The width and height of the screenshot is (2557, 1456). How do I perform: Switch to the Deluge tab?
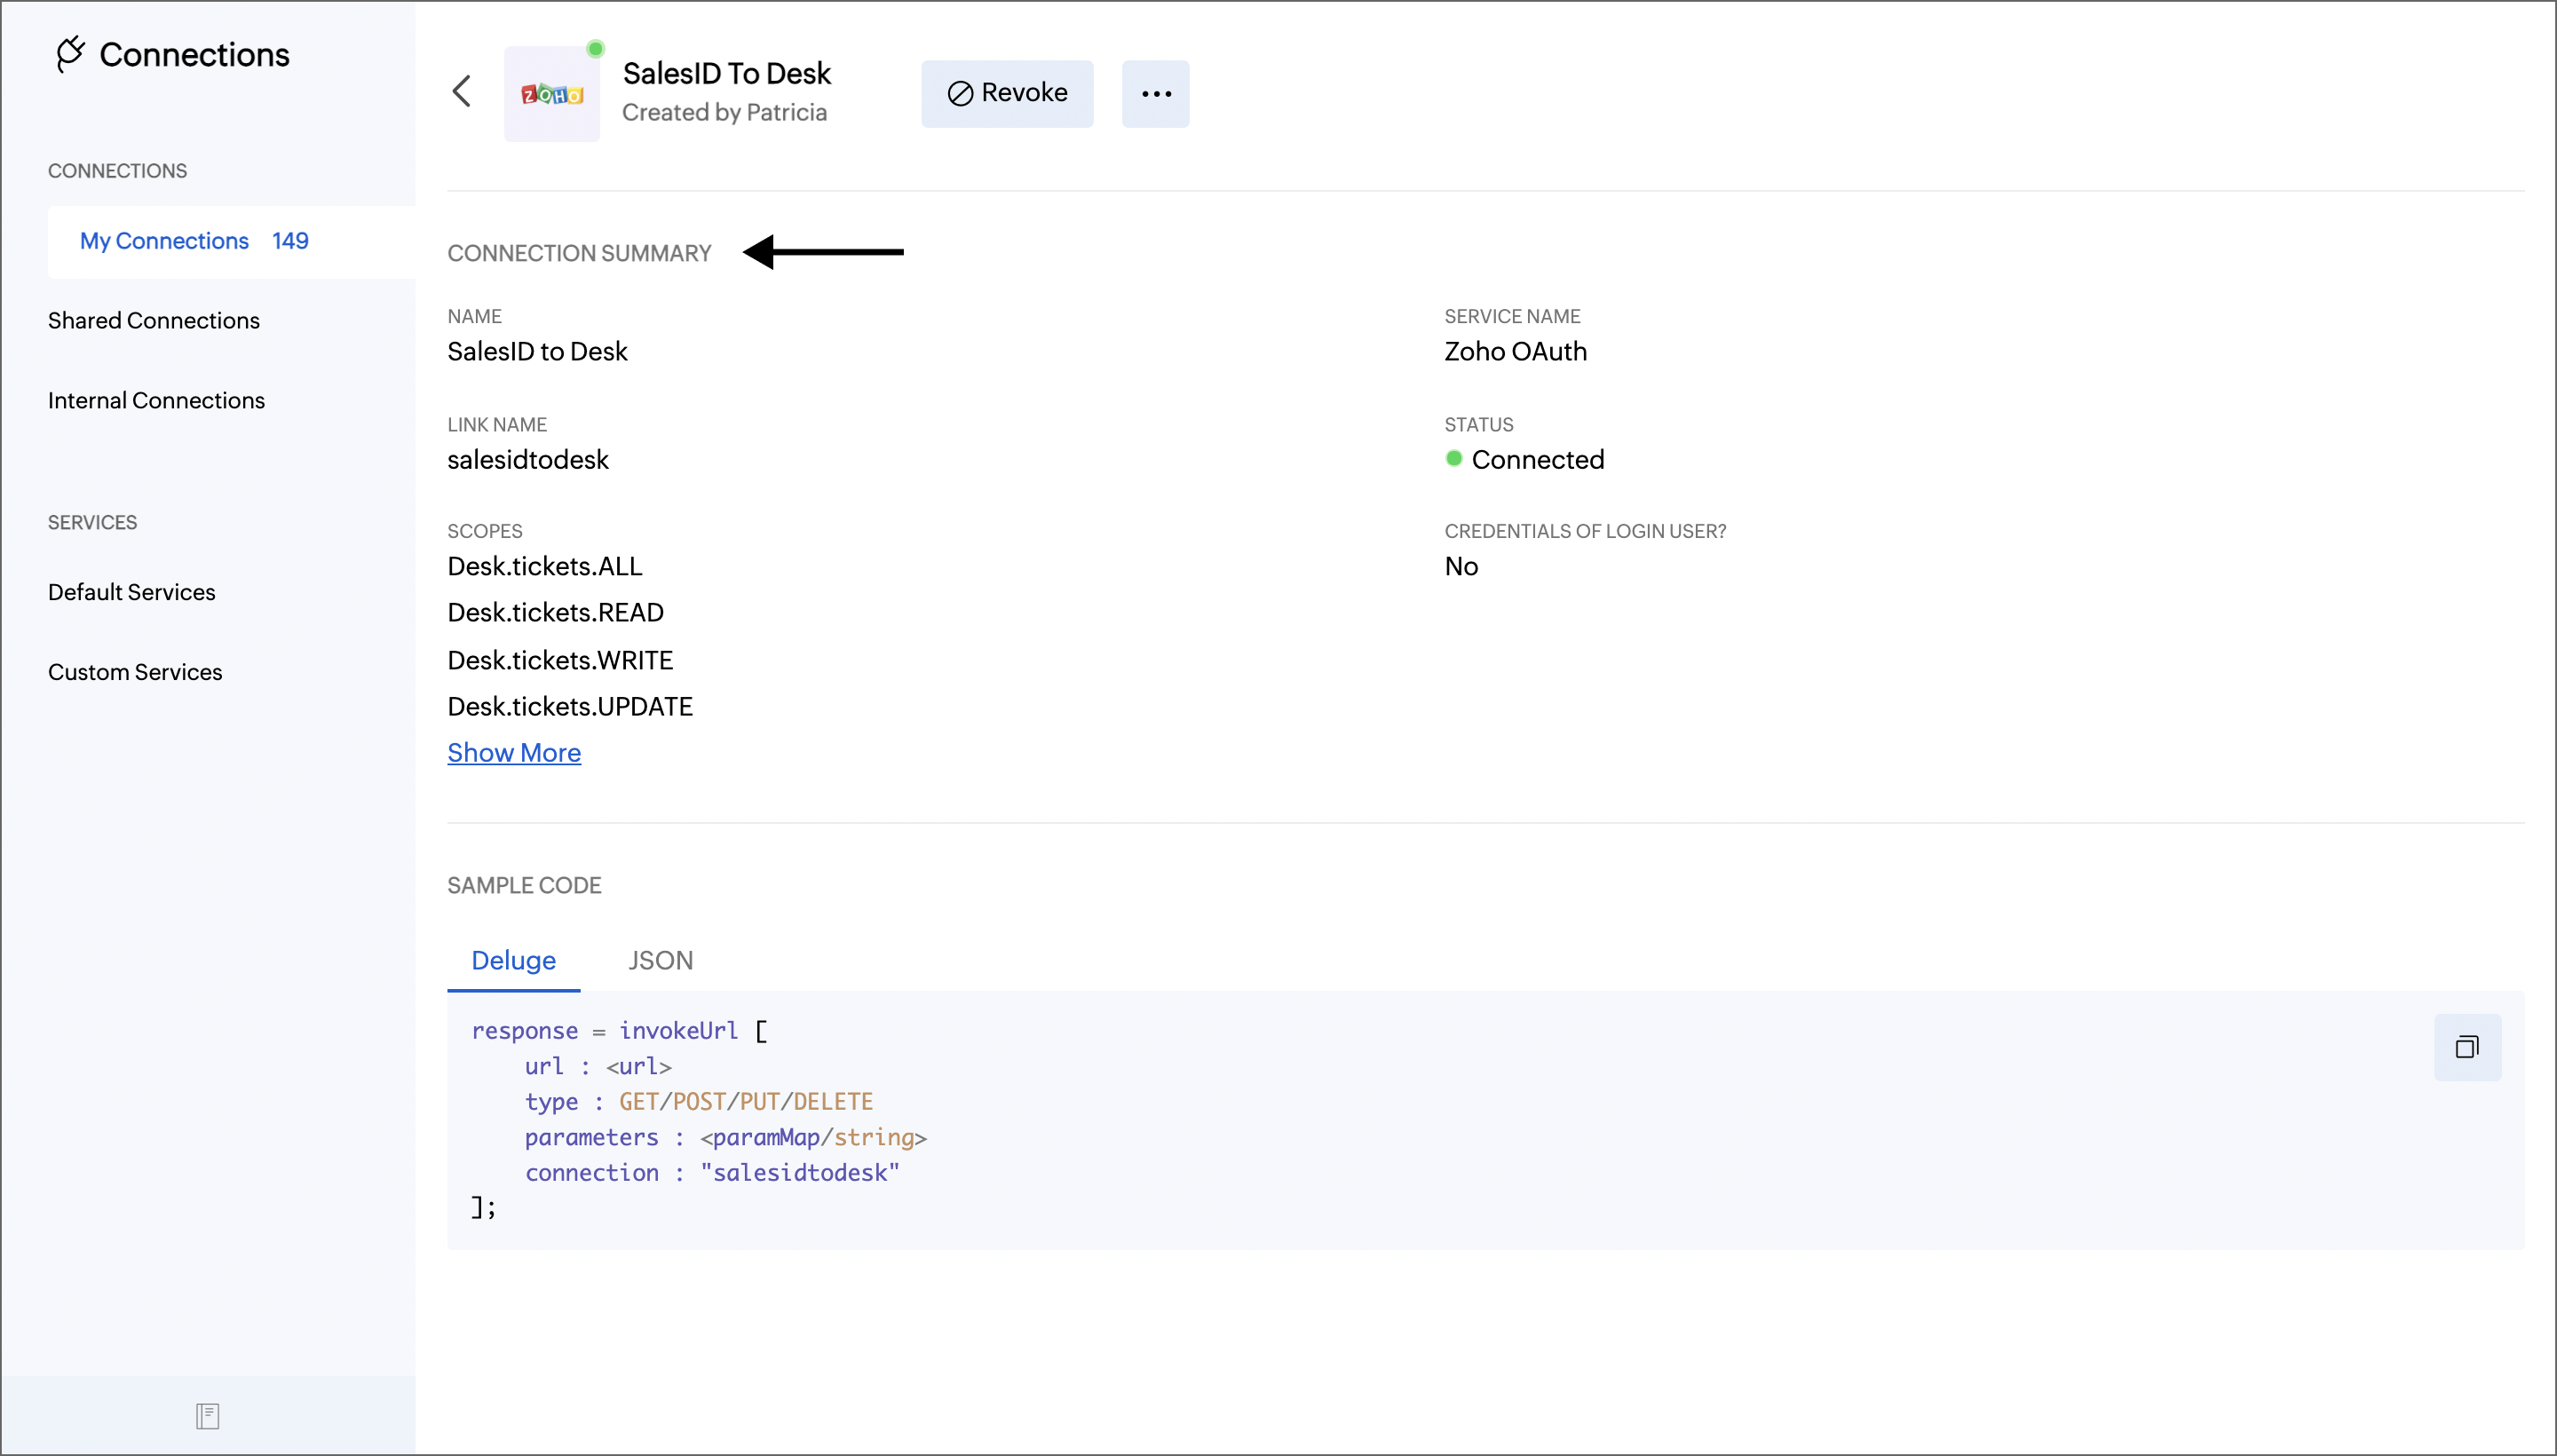pos(513,960)
